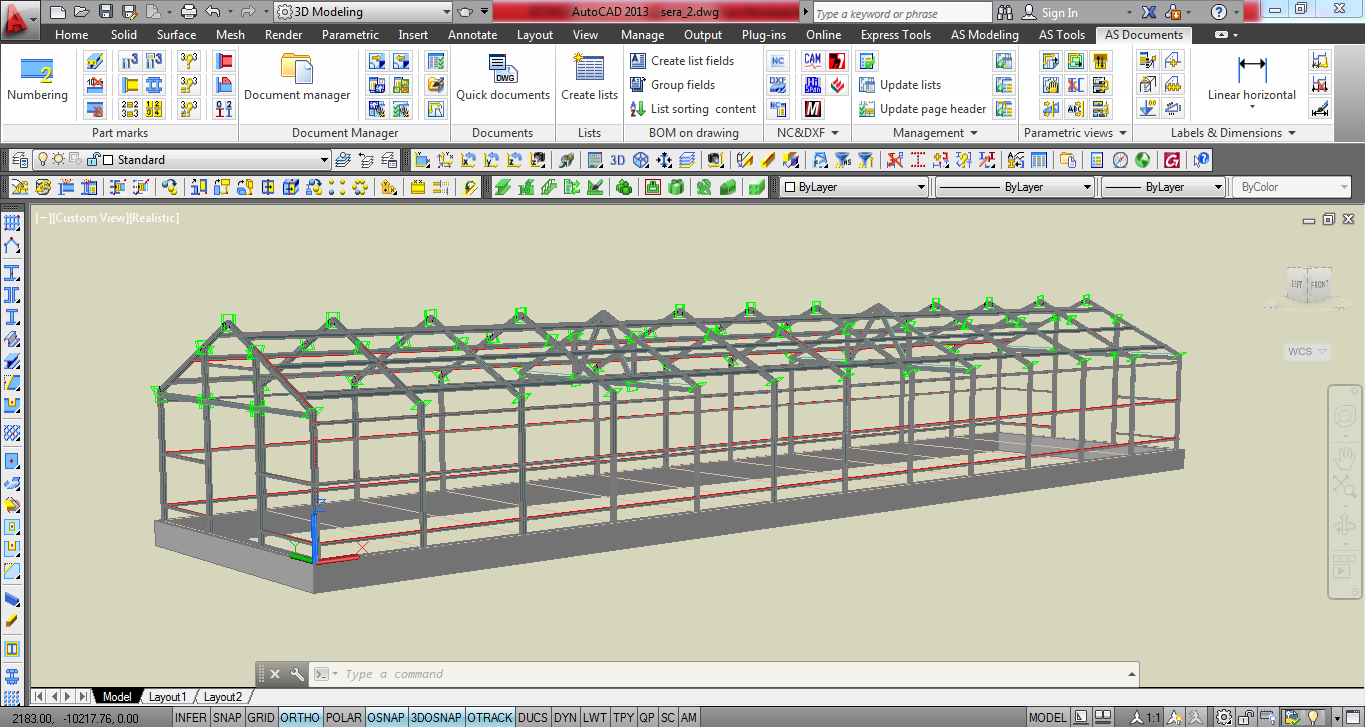Turn on GRID display toggle

pos(261,718)
